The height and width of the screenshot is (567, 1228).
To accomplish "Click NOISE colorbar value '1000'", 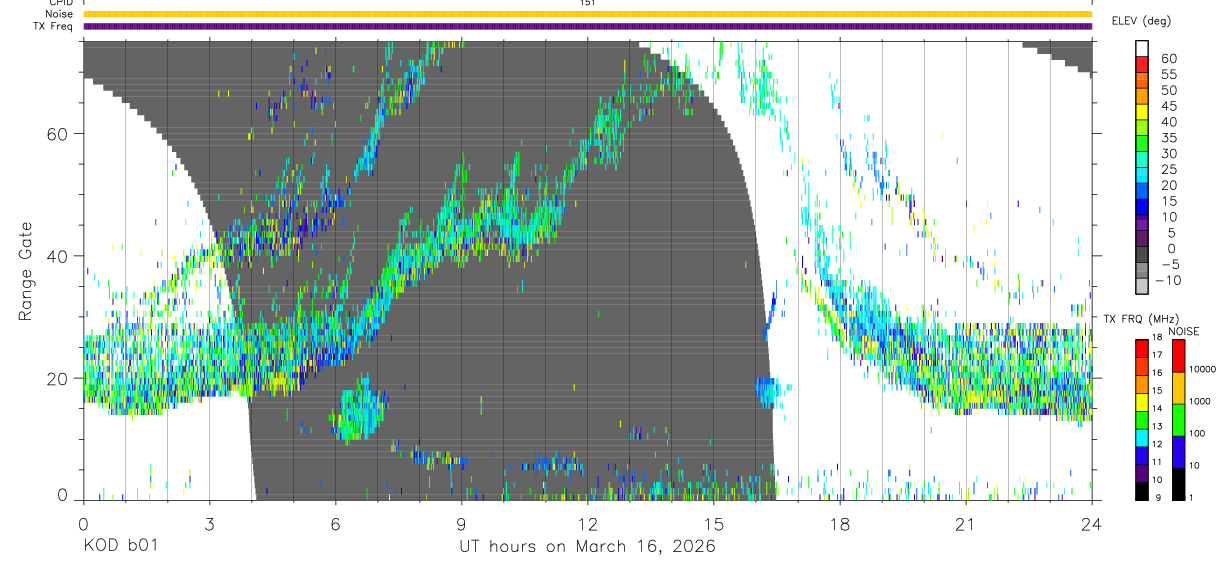I will [1200, 401].
